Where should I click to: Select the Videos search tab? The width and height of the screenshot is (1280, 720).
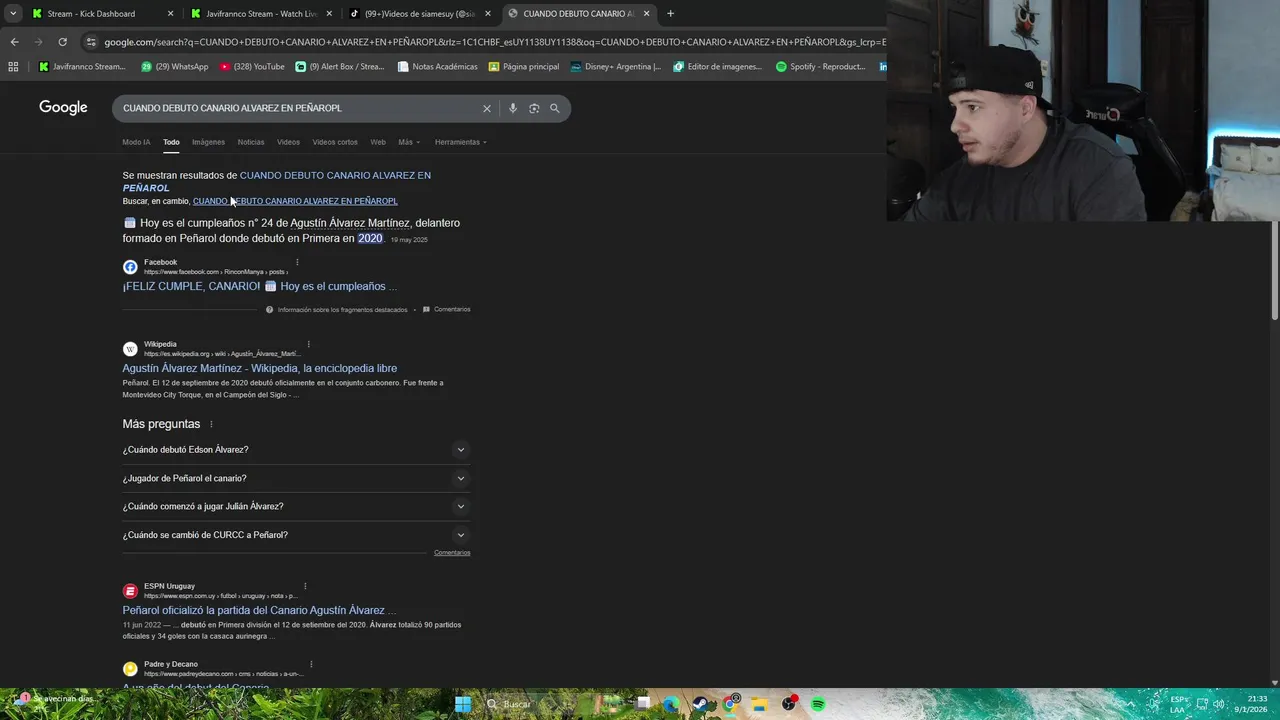pos(288,142)
